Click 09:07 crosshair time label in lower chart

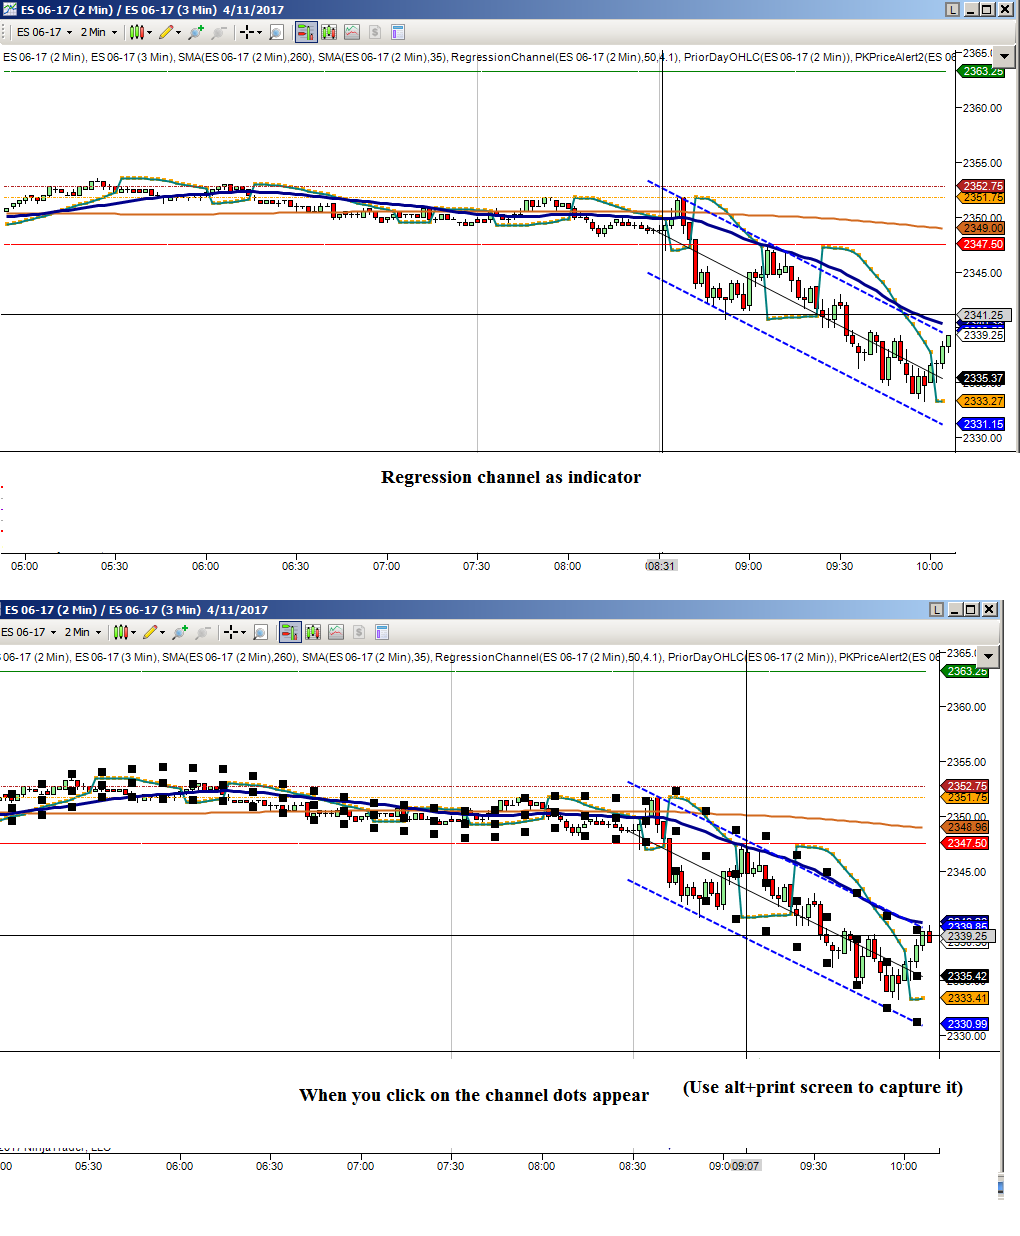[746, 1166]
